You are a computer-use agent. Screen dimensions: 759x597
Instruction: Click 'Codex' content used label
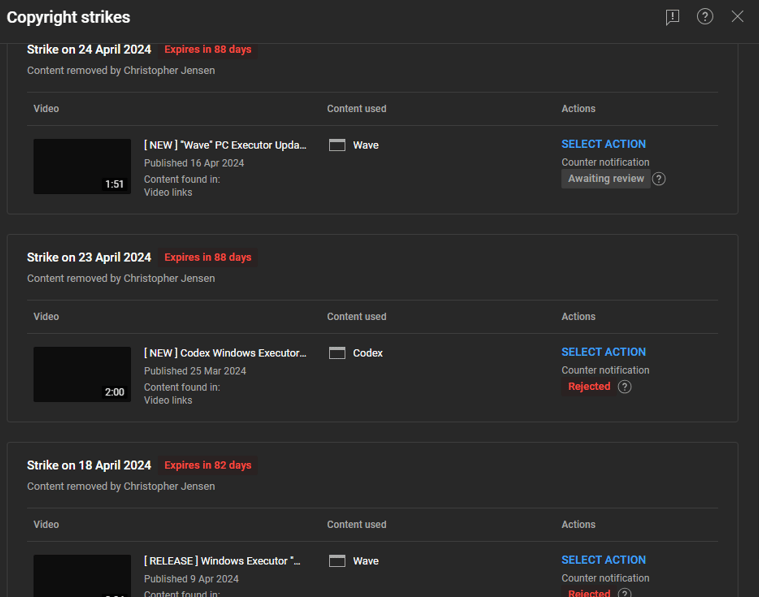tap(367, 353)
